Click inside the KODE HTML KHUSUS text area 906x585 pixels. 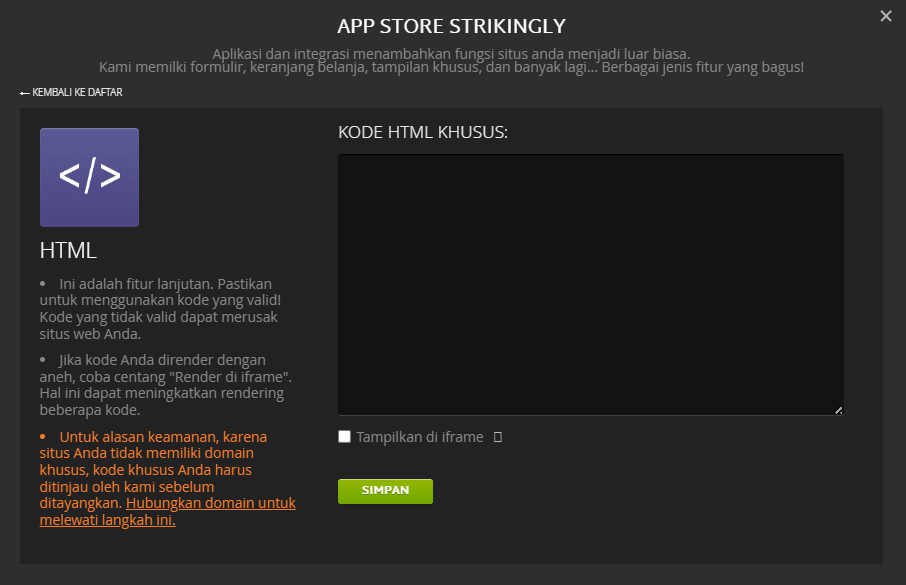click(589, 284)
